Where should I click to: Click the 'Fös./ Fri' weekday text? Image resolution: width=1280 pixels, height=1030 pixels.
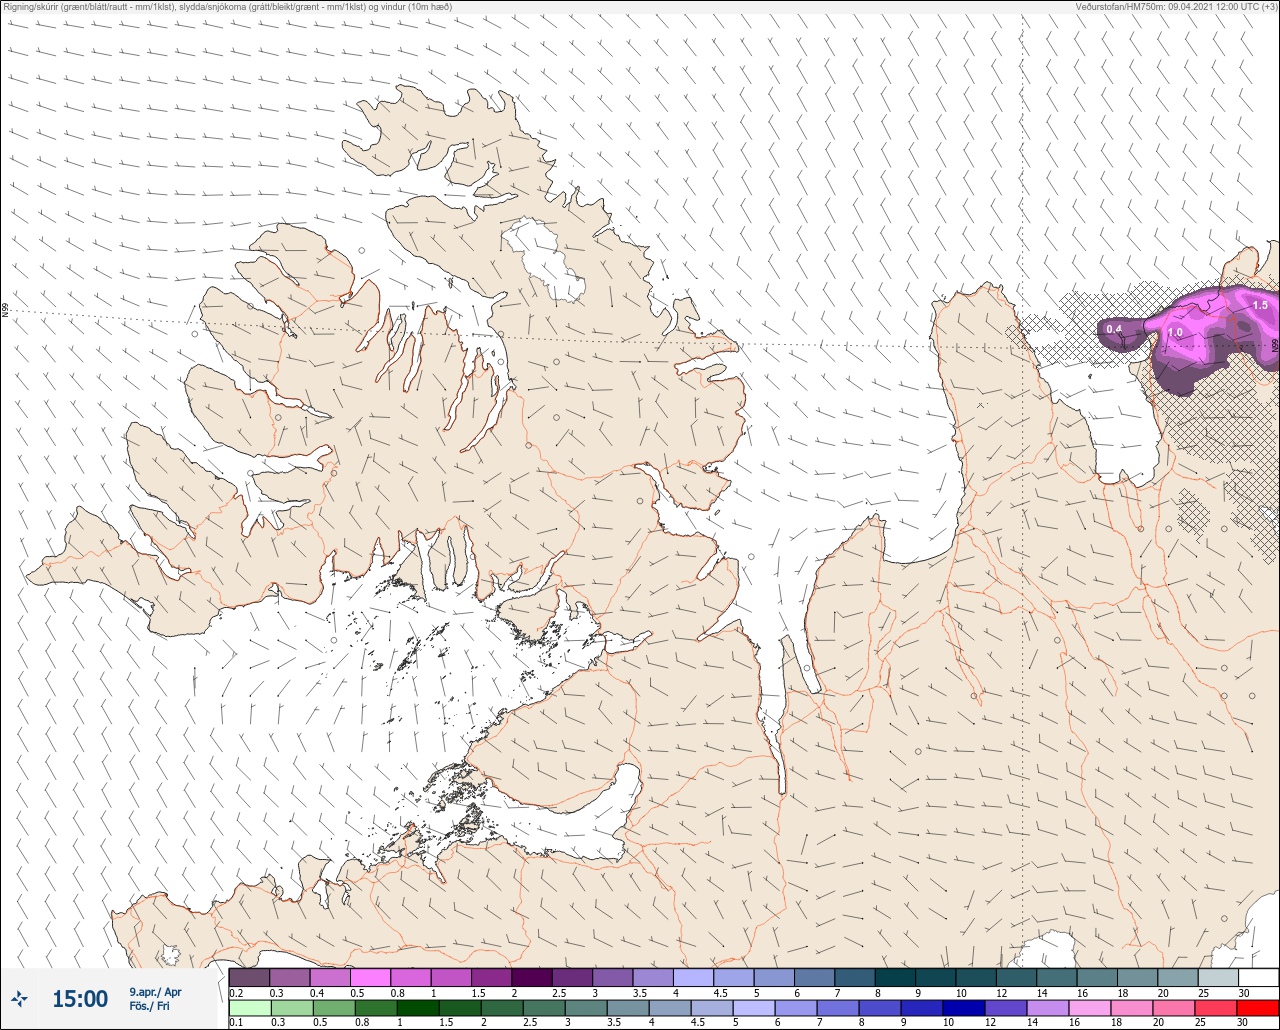pos(150,1006)
